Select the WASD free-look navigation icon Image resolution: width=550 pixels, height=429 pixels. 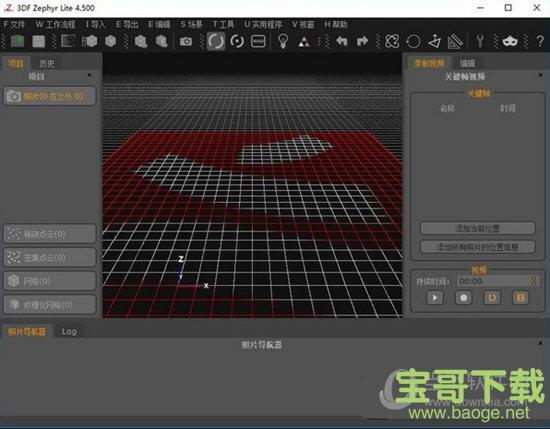pyautogui.click(x=259, y=41)
